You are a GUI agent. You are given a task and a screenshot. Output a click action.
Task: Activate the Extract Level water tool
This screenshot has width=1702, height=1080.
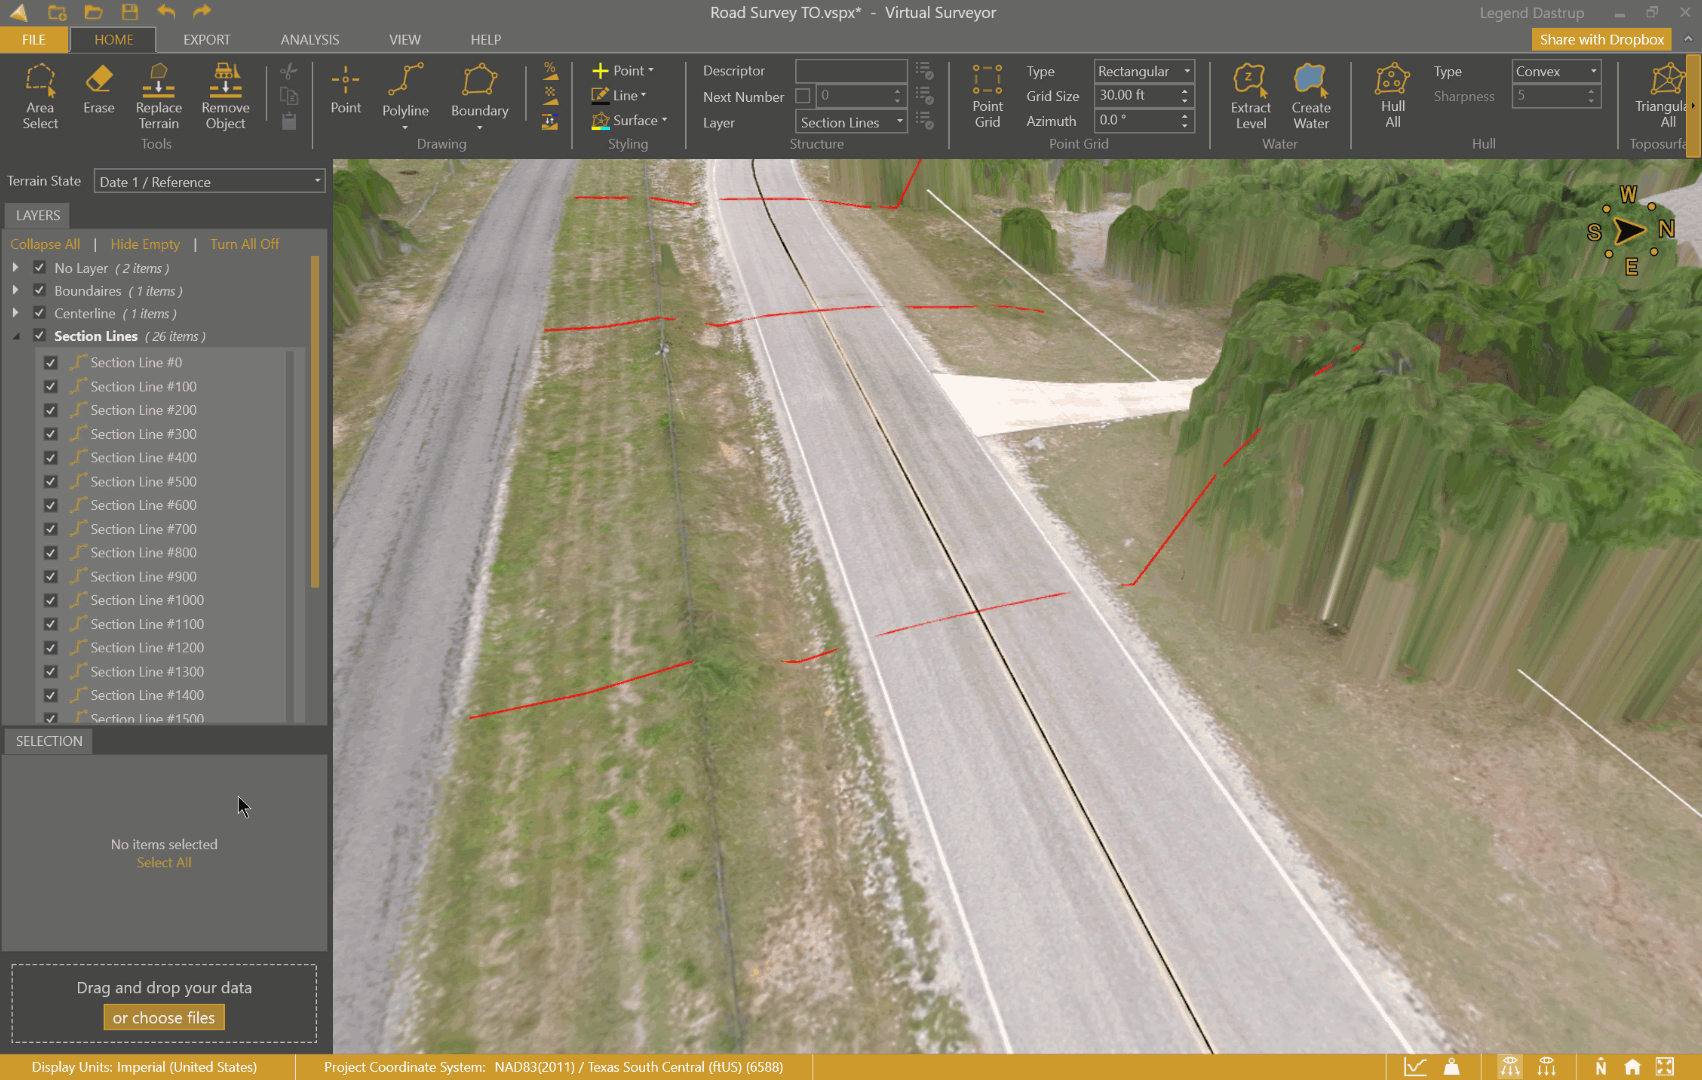point(1250,96)
